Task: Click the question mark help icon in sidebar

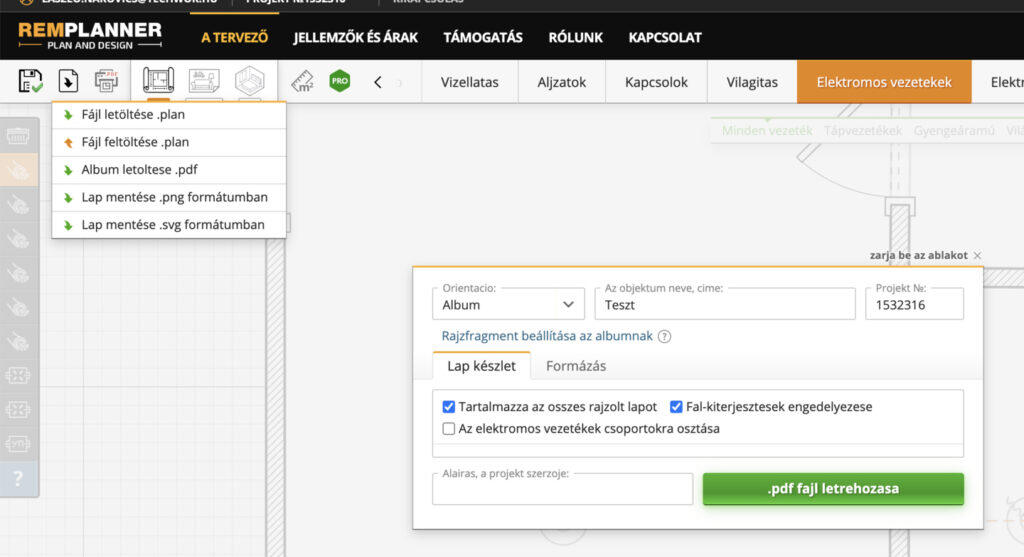Action: coord(18,479)
